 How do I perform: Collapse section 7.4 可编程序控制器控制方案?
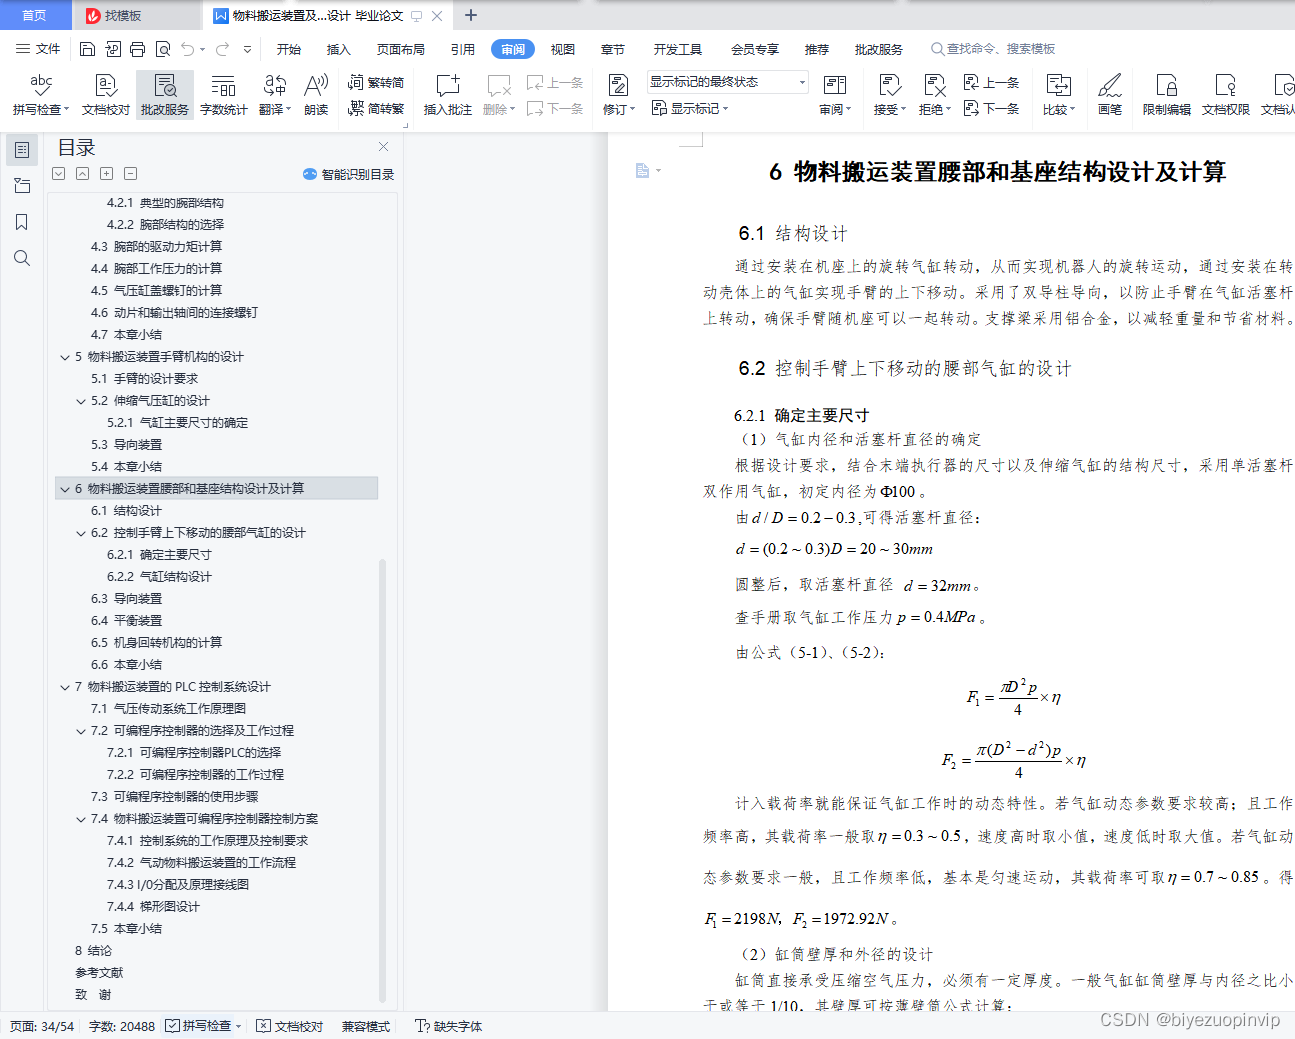coord(81,819)
